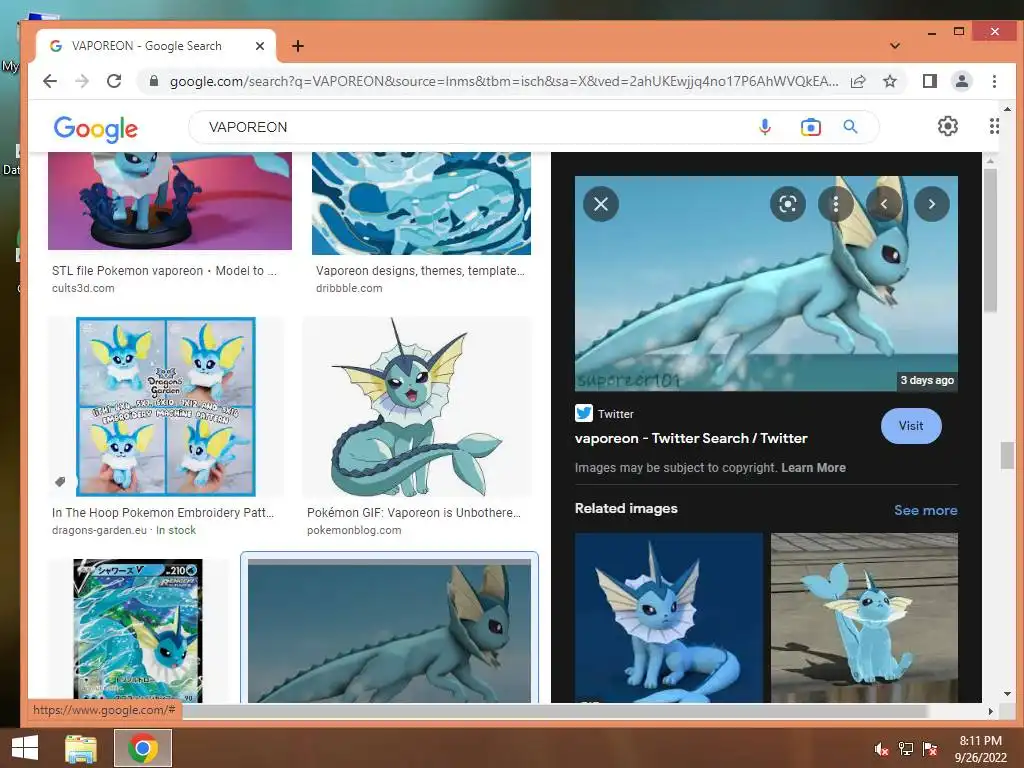Go to next image in preview

coord(931,204)
